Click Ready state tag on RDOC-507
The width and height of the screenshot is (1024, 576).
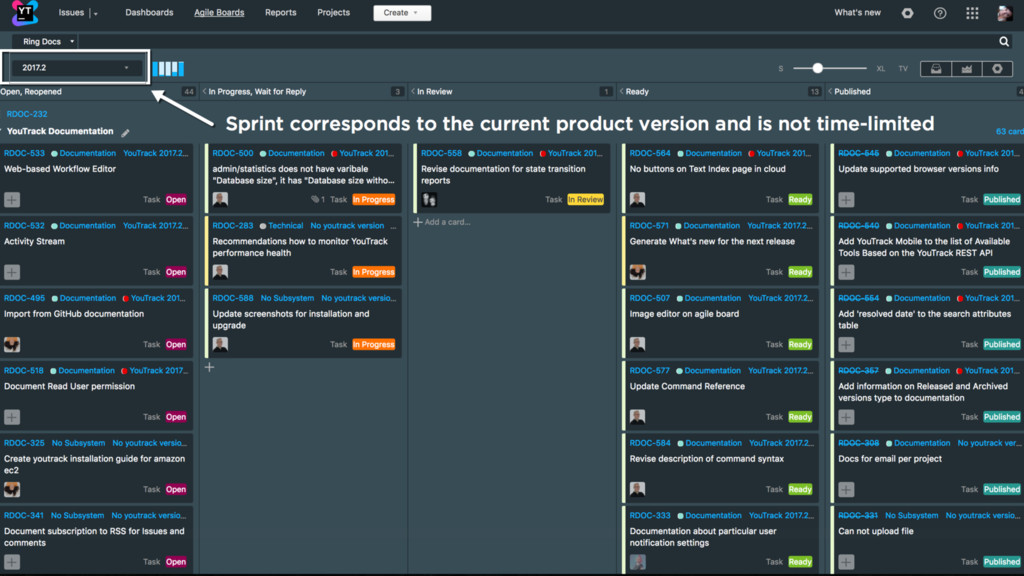click(800, 344)
